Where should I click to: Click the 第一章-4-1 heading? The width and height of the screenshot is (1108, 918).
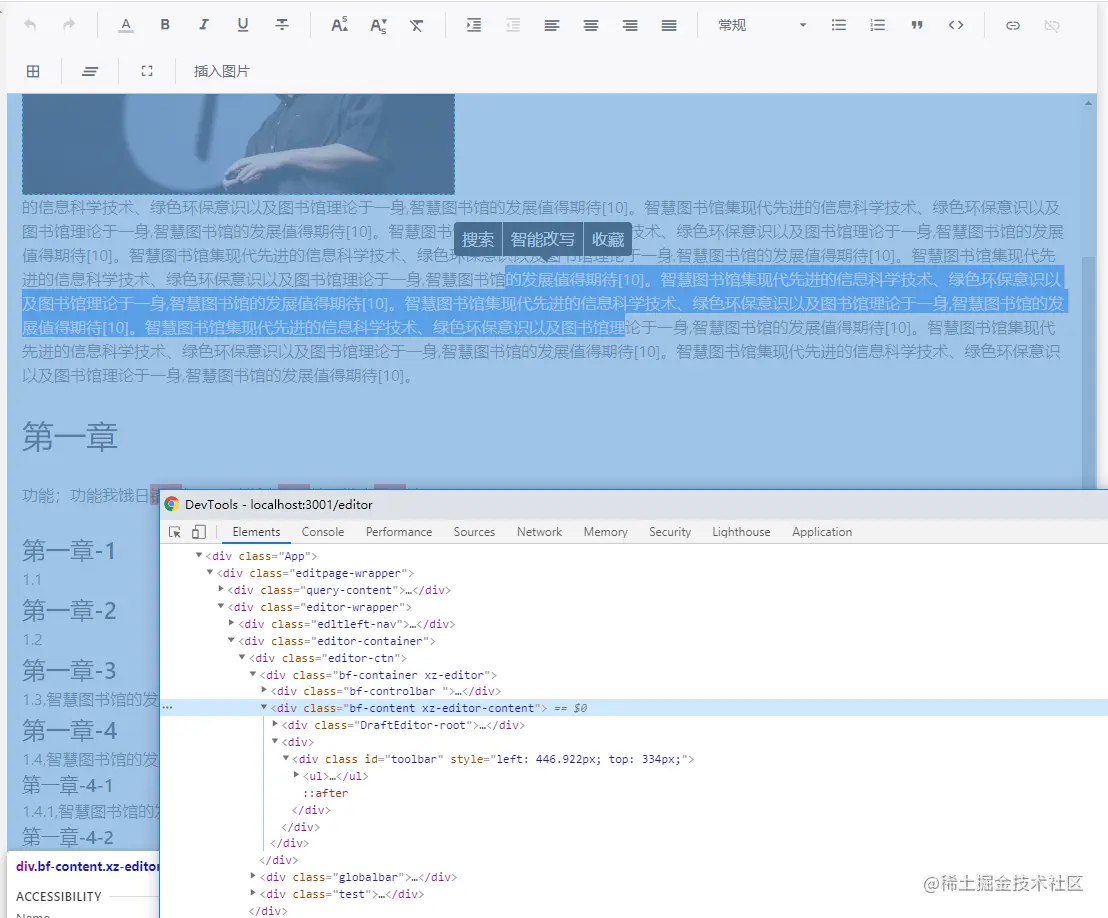tap(67, 785)
